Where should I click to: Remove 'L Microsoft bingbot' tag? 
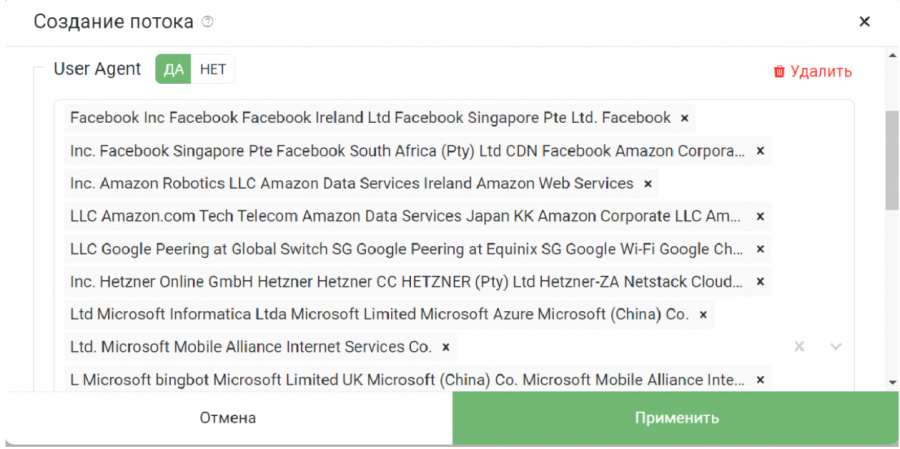(x=760, y=380)
